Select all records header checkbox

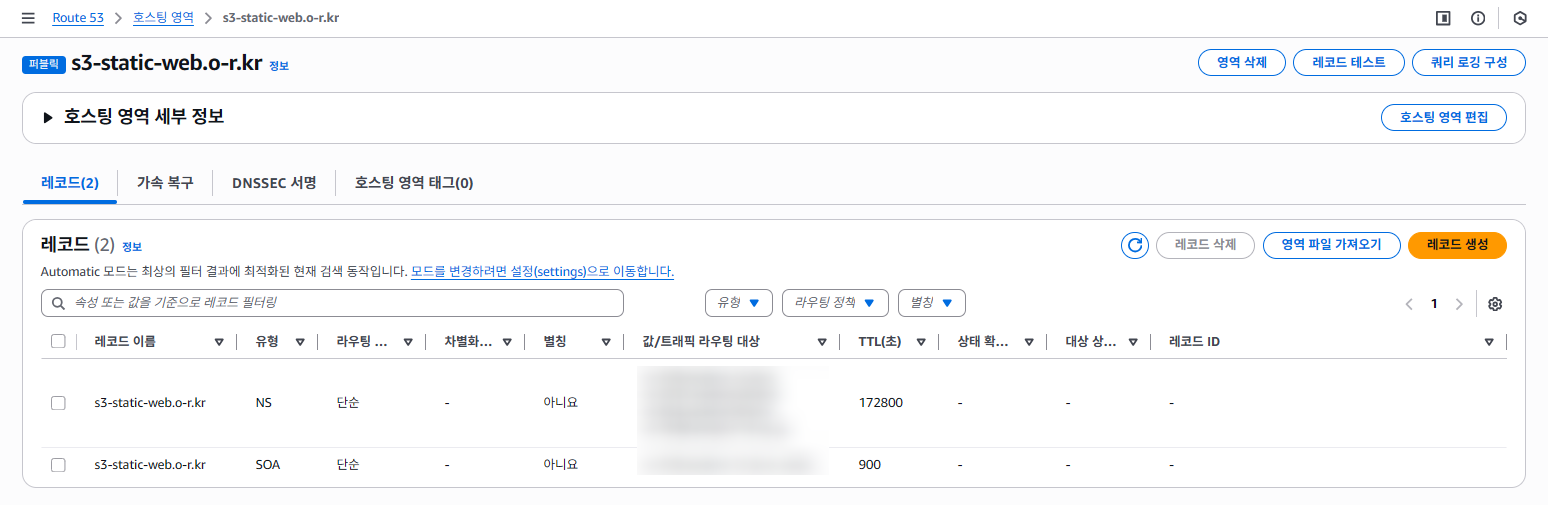click(x=58, y=342)
